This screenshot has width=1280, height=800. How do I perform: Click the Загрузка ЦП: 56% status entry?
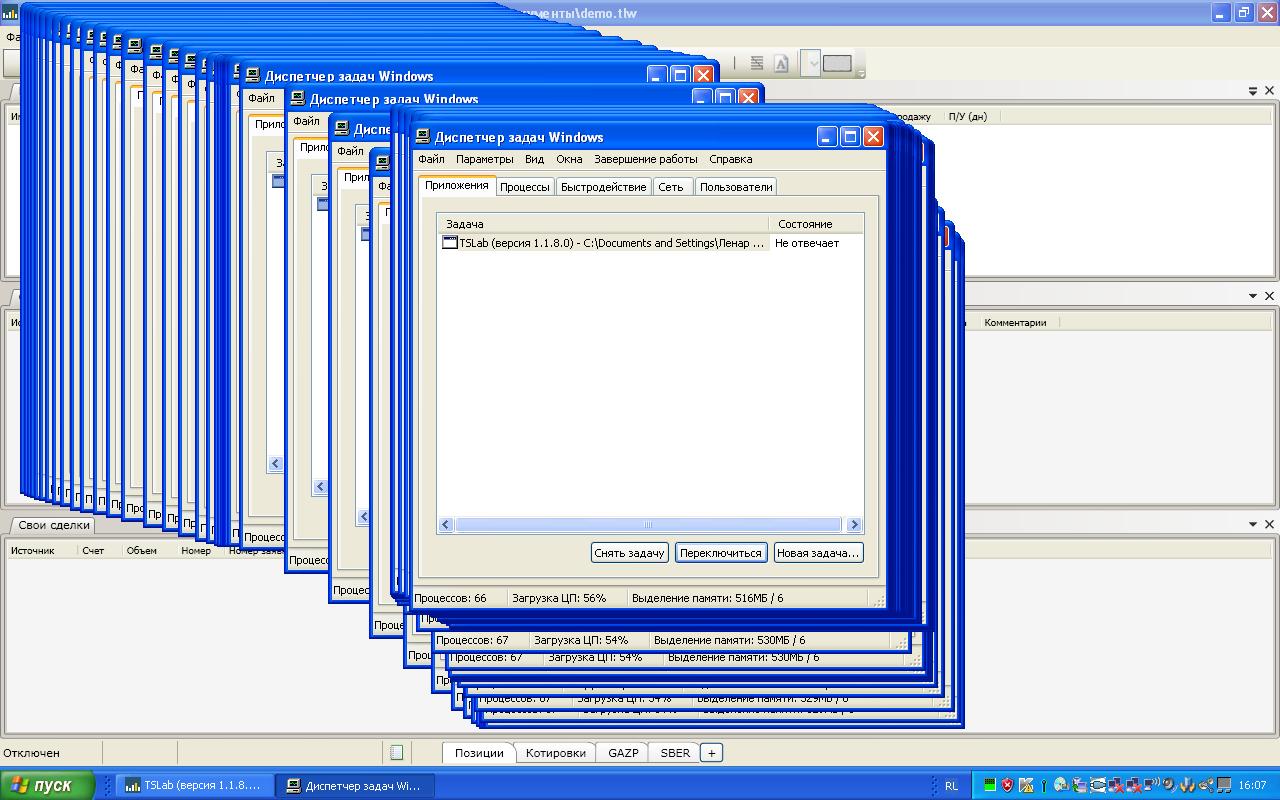[x=559, y=598]
